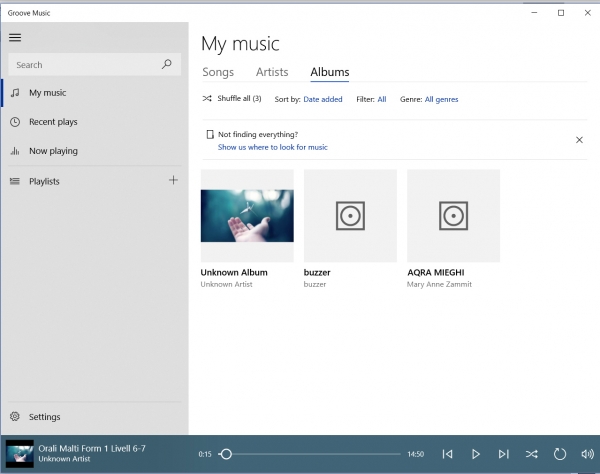Click the buzzer album title
This screenshot has width=600, height=474.
[x=317, y=272]
